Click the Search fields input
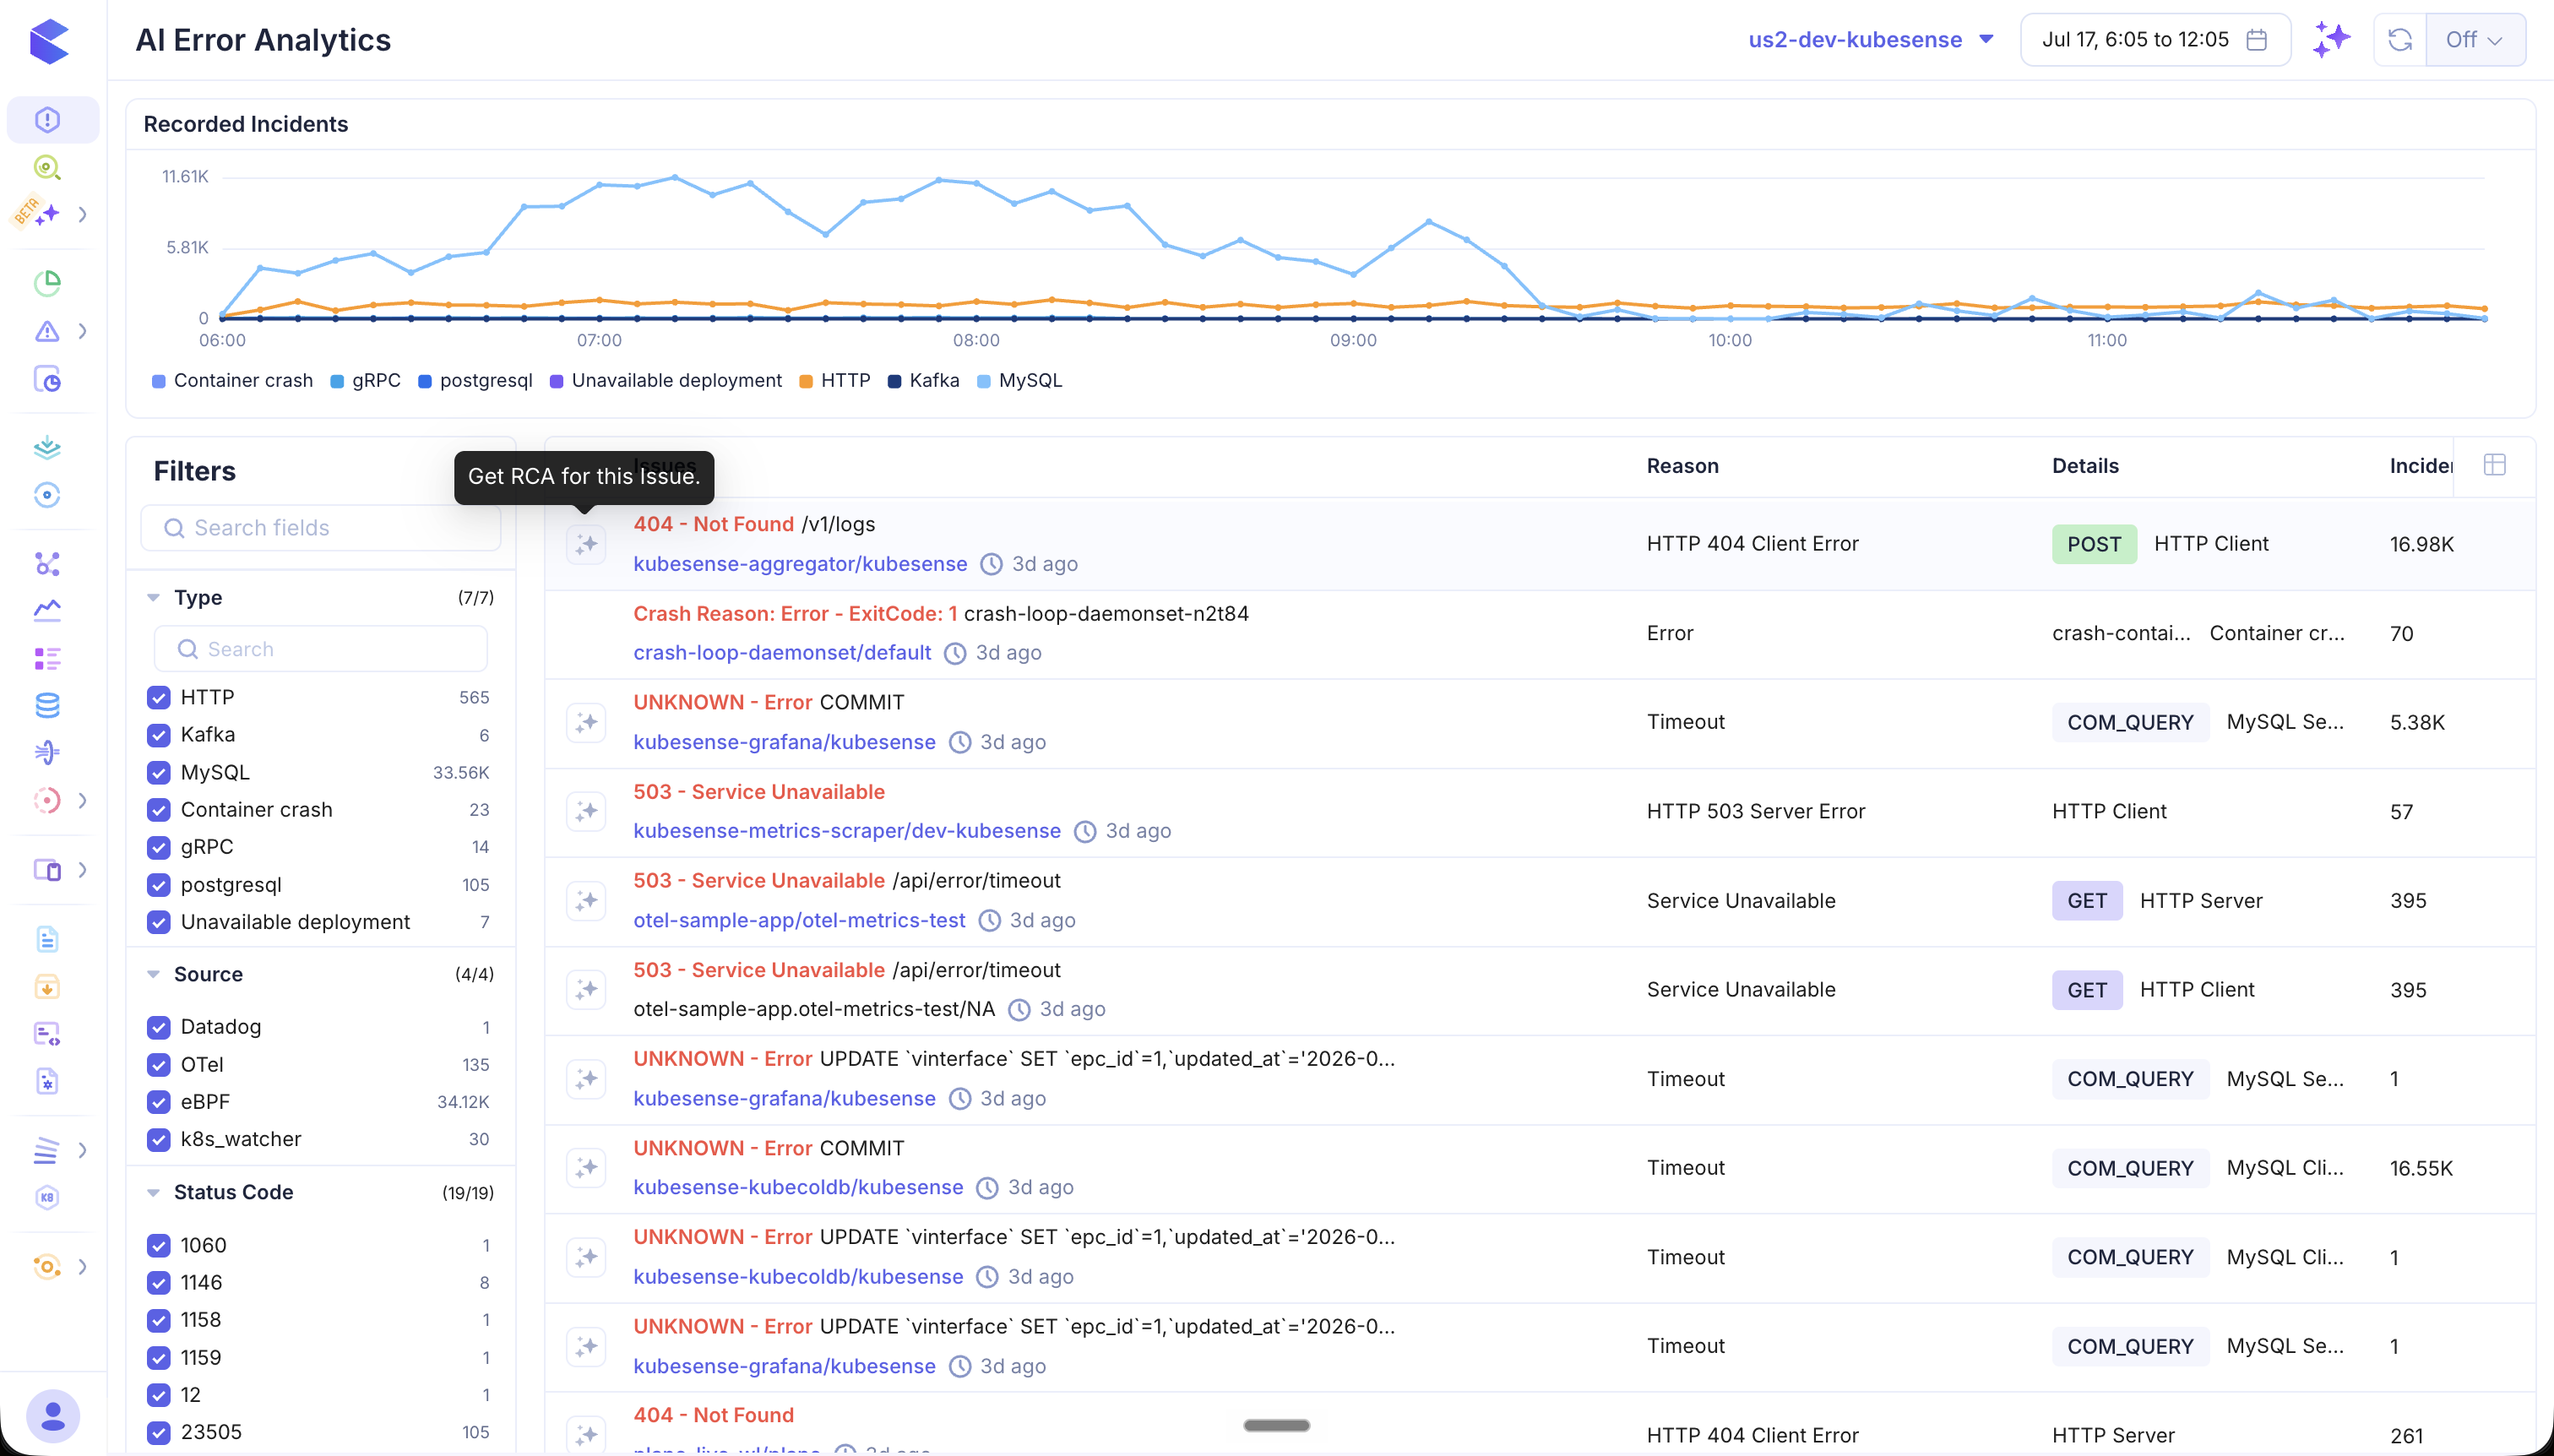 point(320,528)
